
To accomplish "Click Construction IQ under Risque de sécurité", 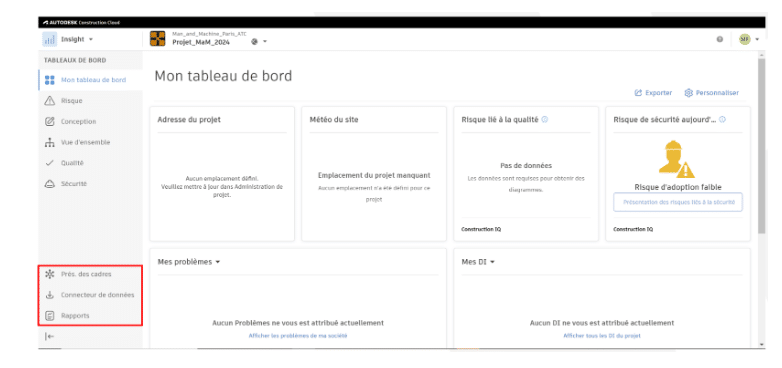I will (x=633, y=229).
